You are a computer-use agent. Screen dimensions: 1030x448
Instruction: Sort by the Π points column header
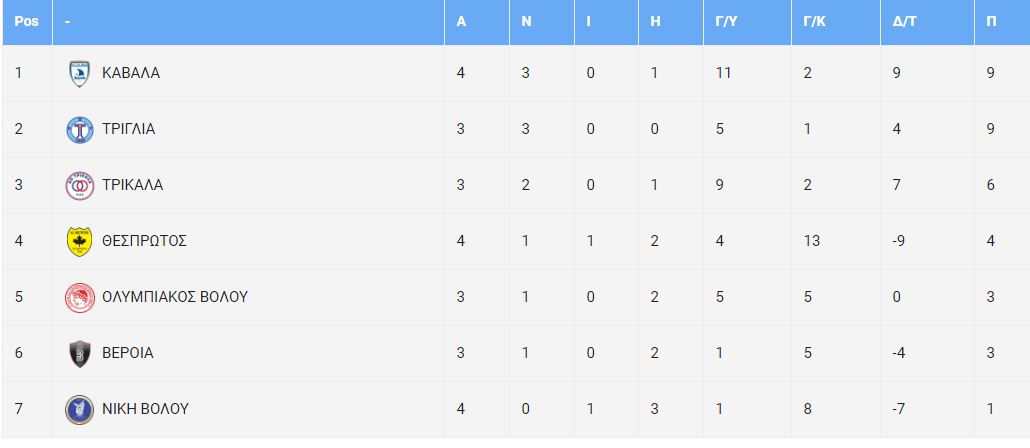coord(991,22)
